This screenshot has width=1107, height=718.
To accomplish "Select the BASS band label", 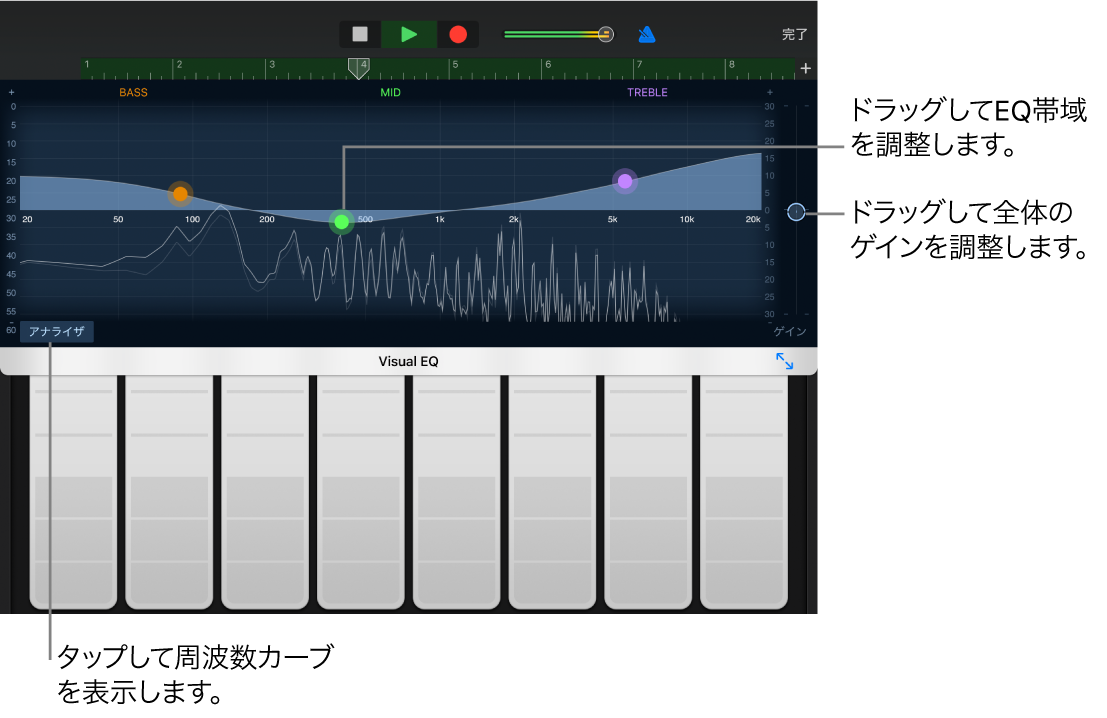I will tap(133, 91).
